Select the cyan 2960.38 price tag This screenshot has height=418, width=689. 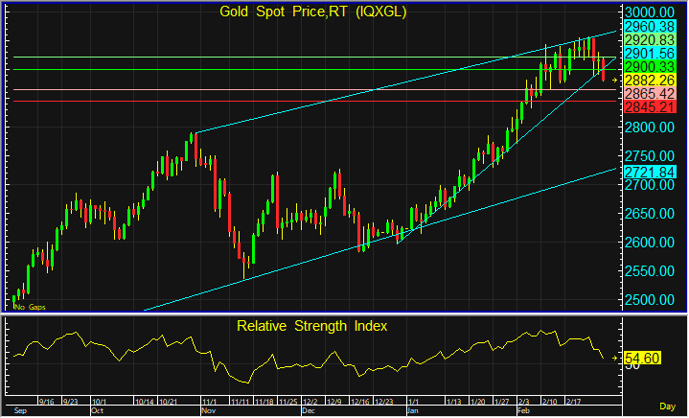649,24
